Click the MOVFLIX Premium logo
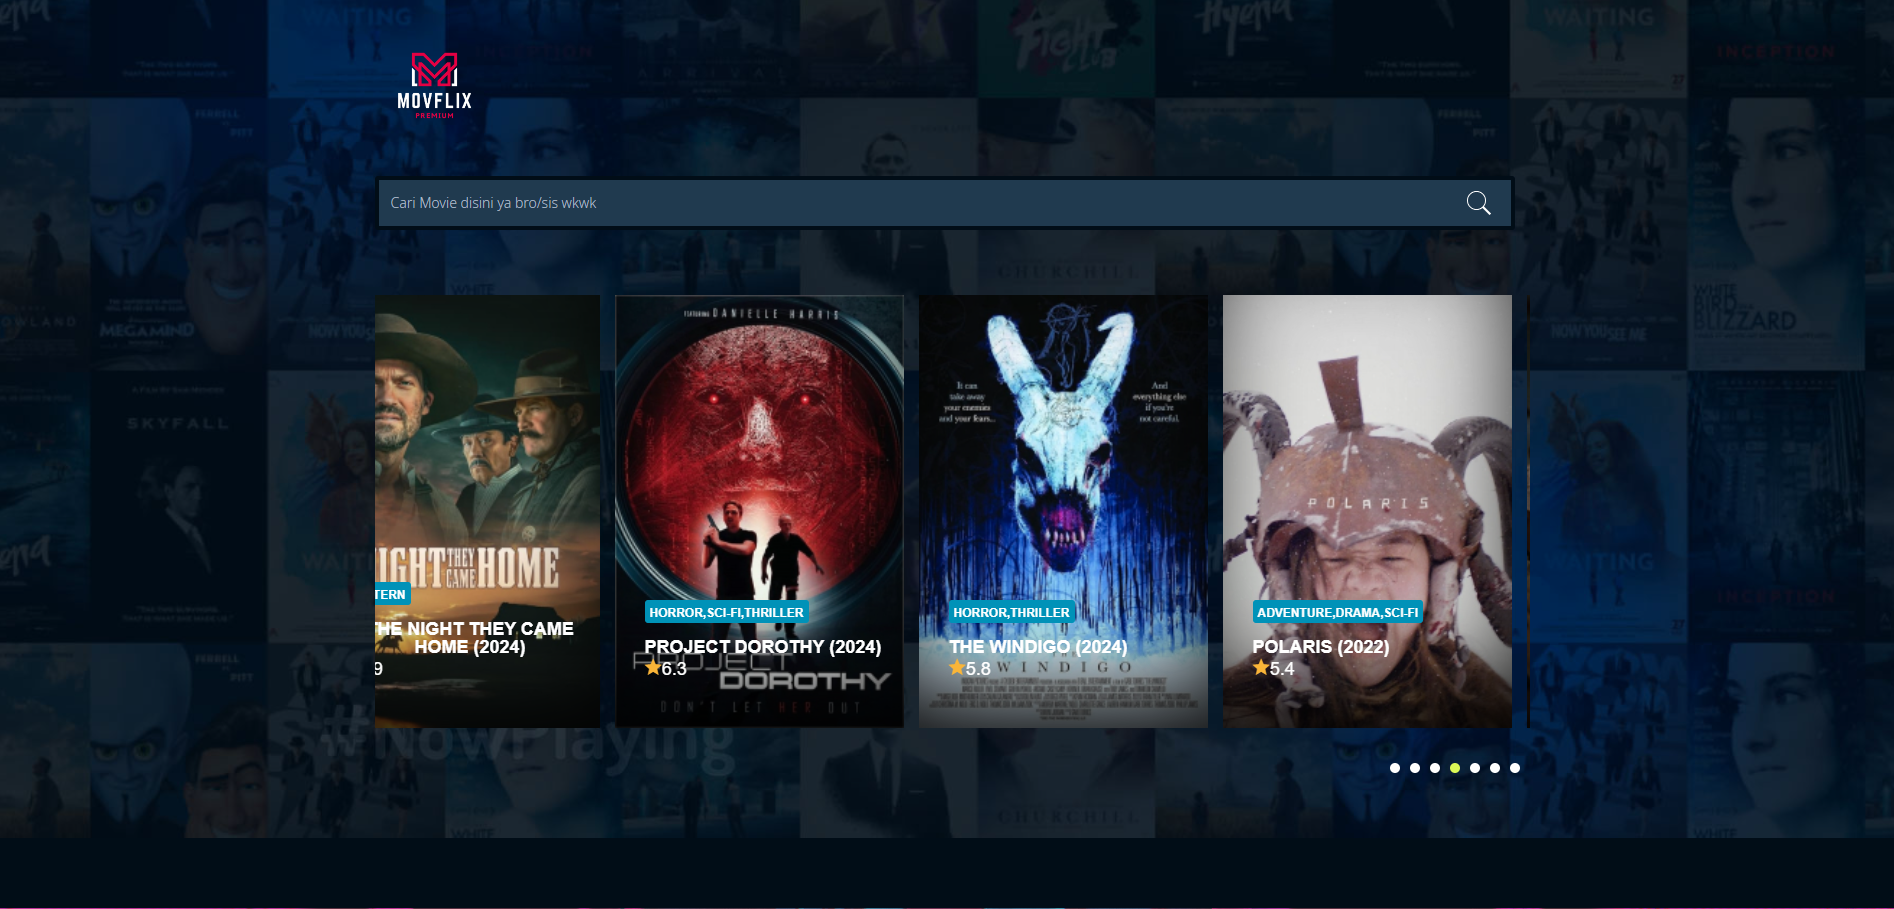 434,85
